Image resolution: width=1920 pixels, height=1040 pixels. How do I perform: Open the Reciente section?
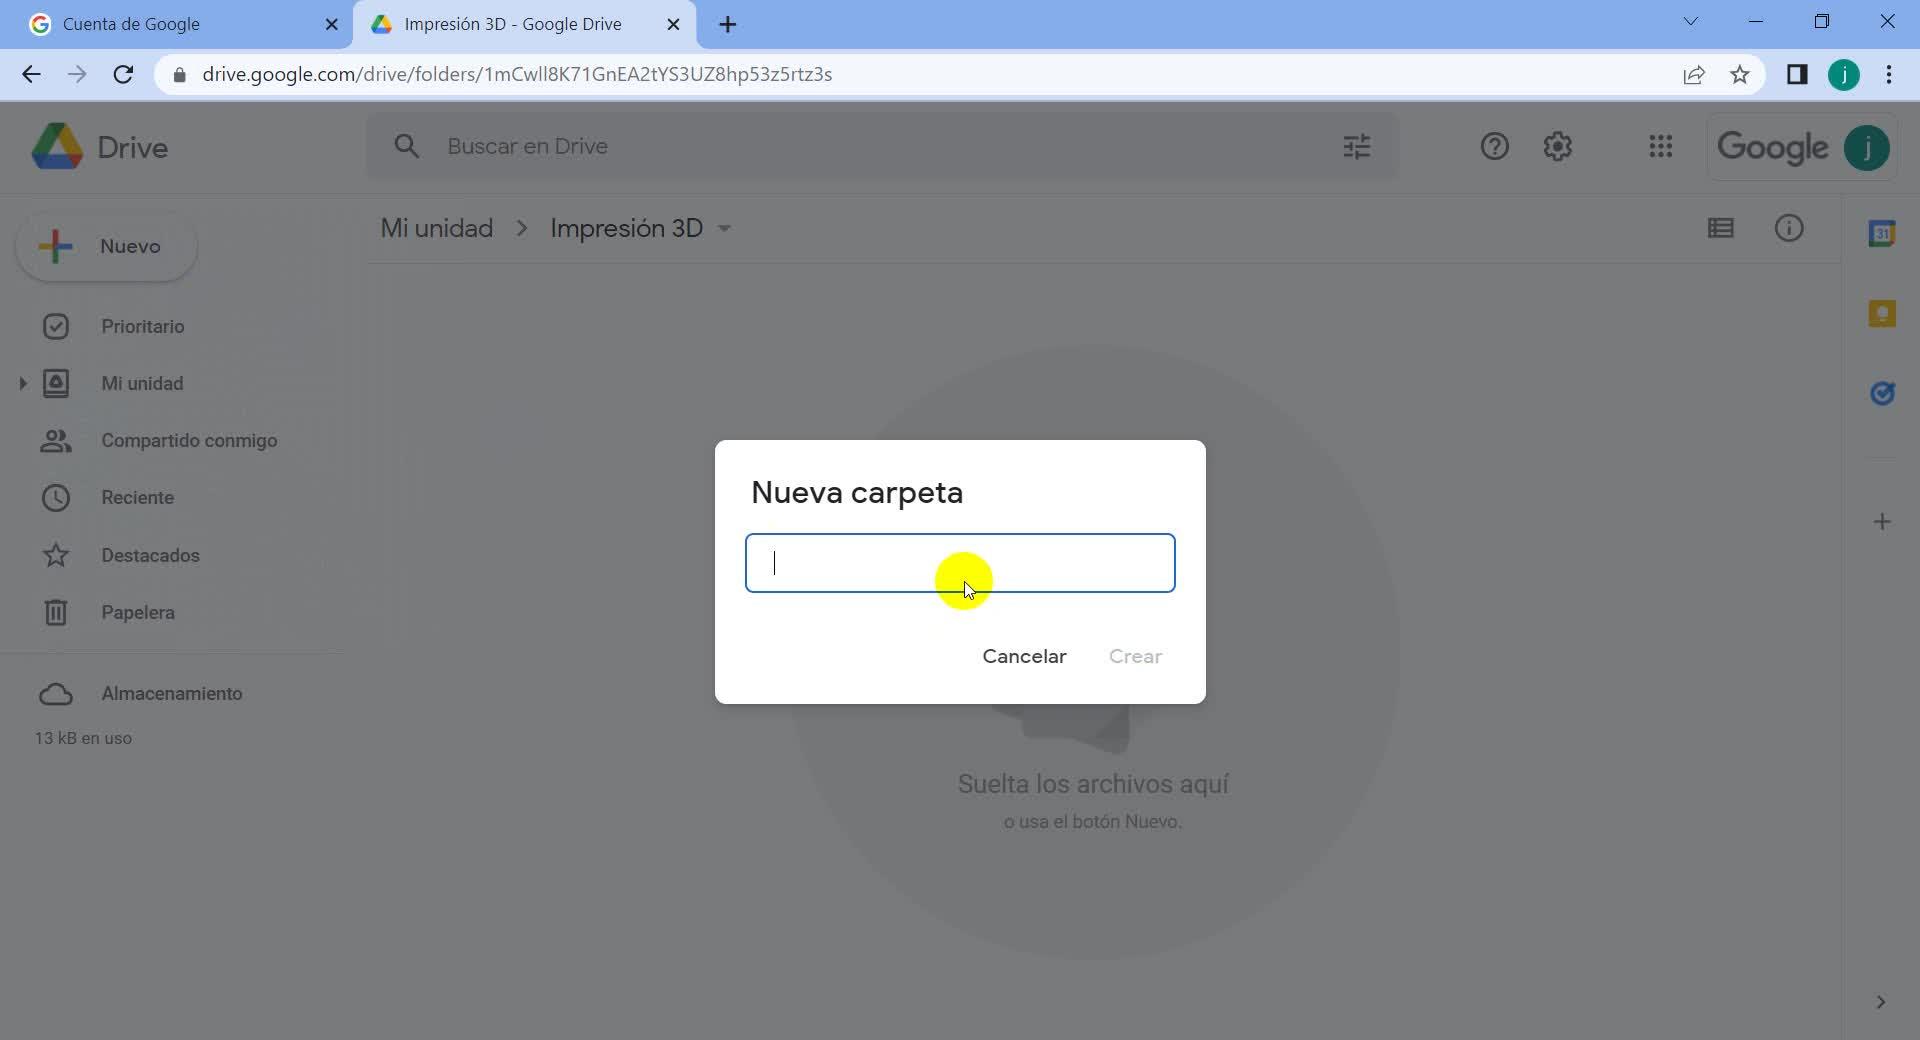tap(137, 498)
